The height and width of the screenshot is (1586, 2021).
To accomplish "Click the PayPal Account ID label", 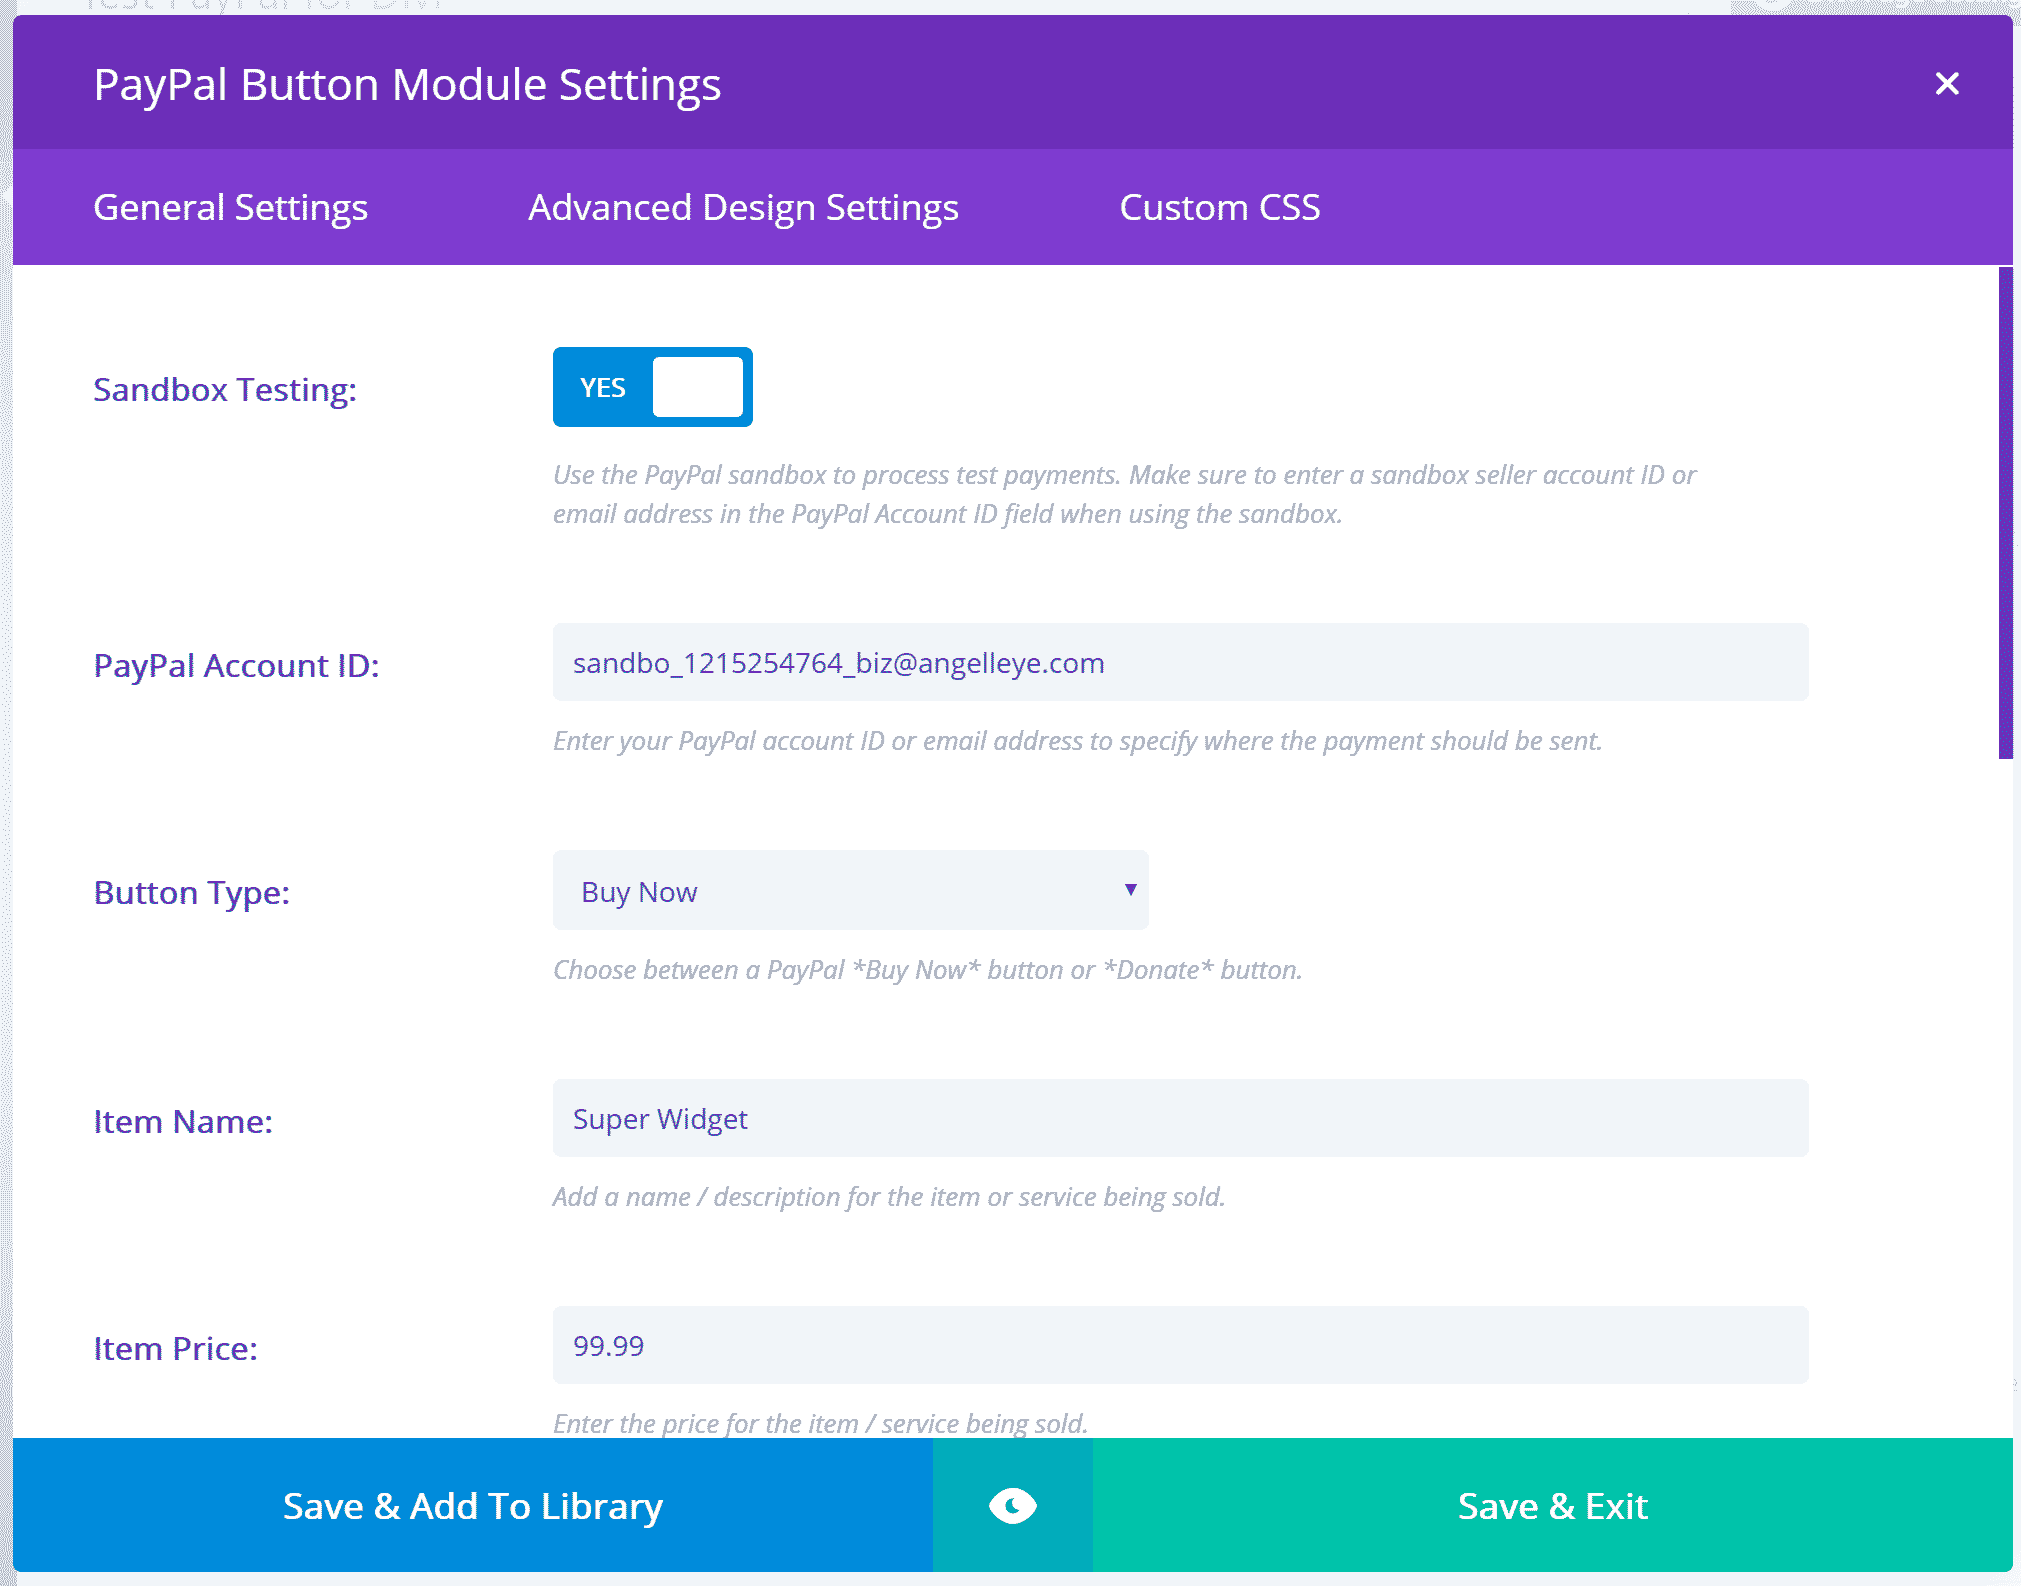I will pyautogui.click(x=236, y=665).
